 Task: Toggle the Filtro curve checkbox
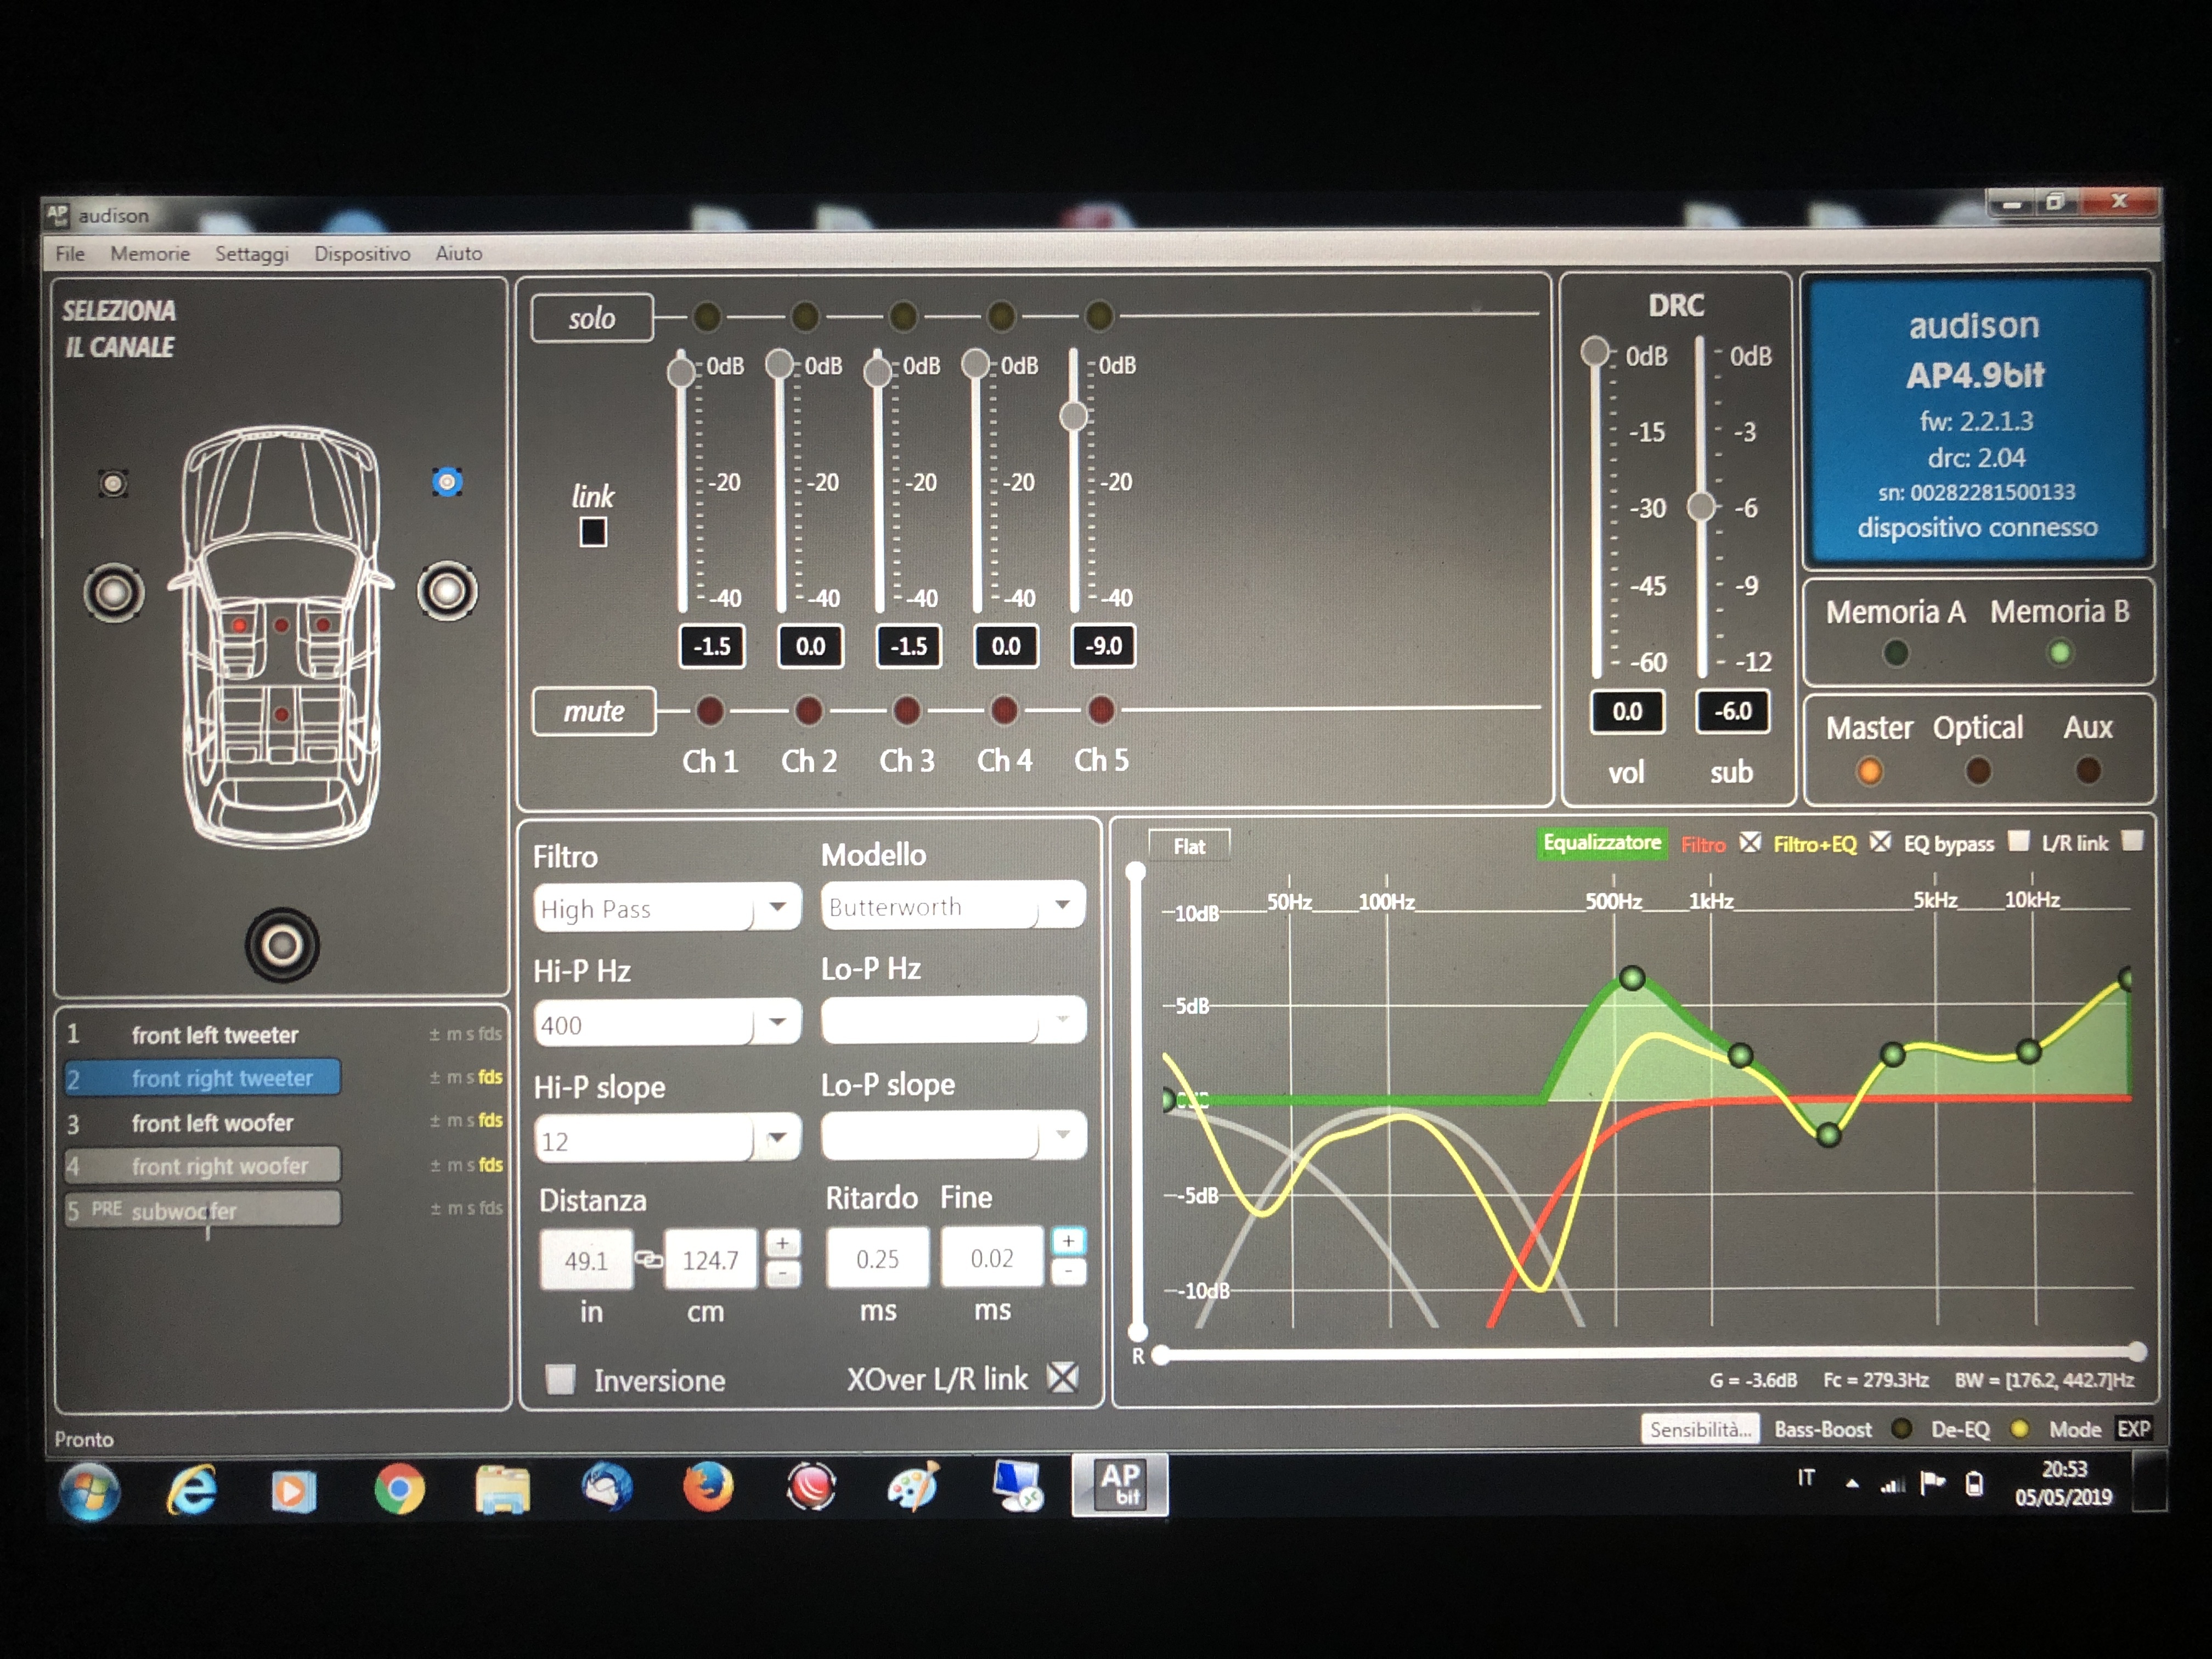pyautogui.click(x=1750, y=842)
